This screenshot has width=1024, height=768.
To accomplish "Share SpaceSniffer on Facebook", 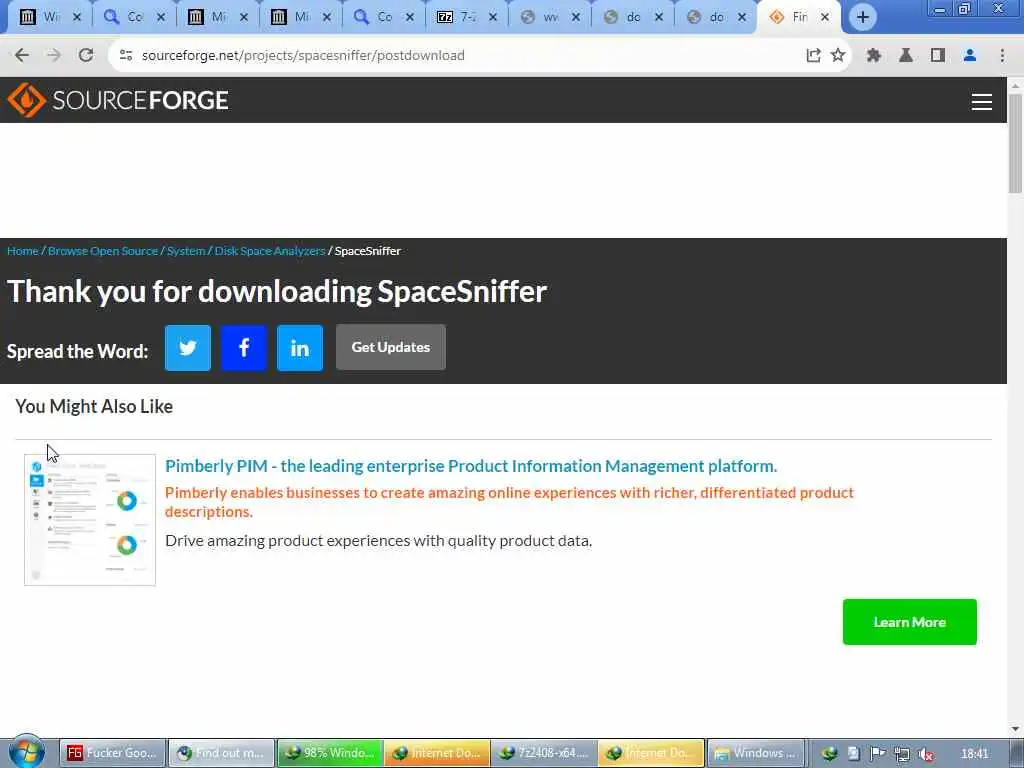I will (244, 347).
